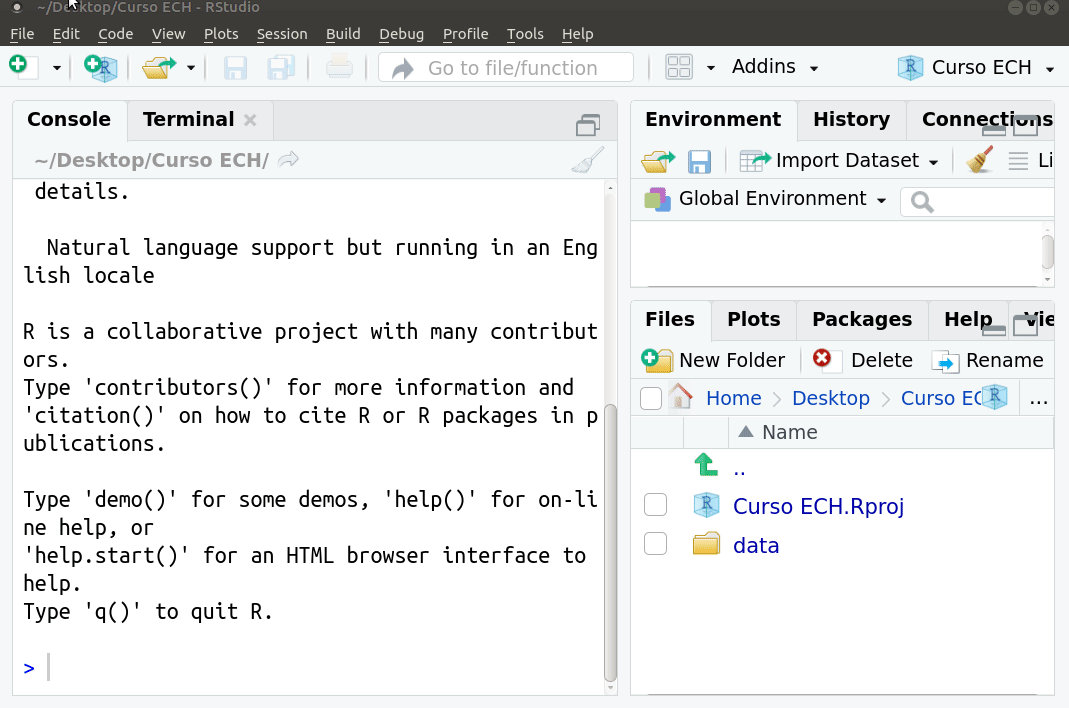Toggle the select-all checkbox beside Home

tap(651, 398)
